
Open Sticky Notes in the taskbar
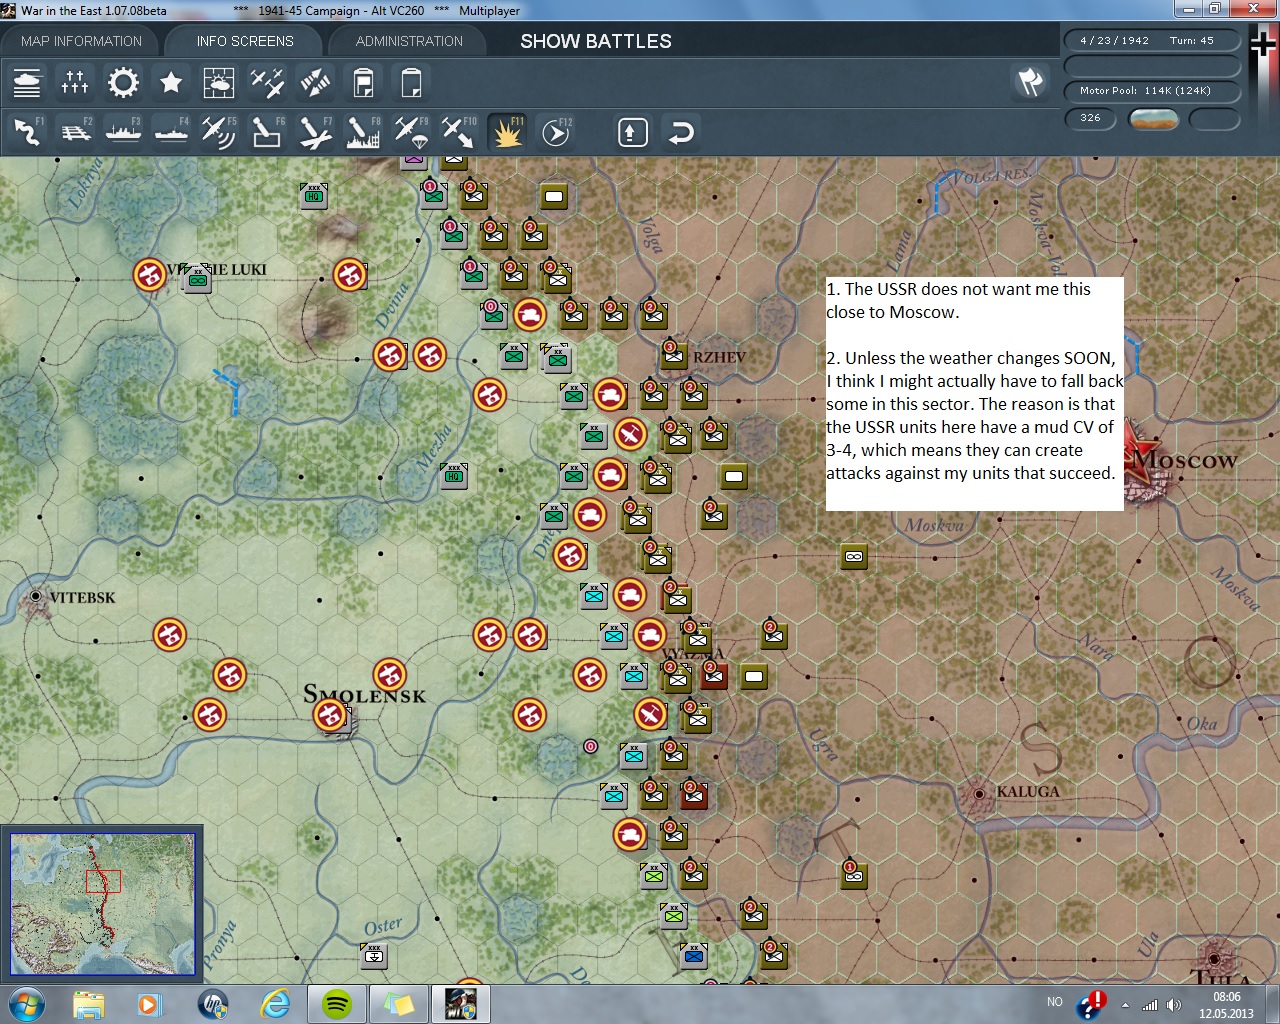398,1004
